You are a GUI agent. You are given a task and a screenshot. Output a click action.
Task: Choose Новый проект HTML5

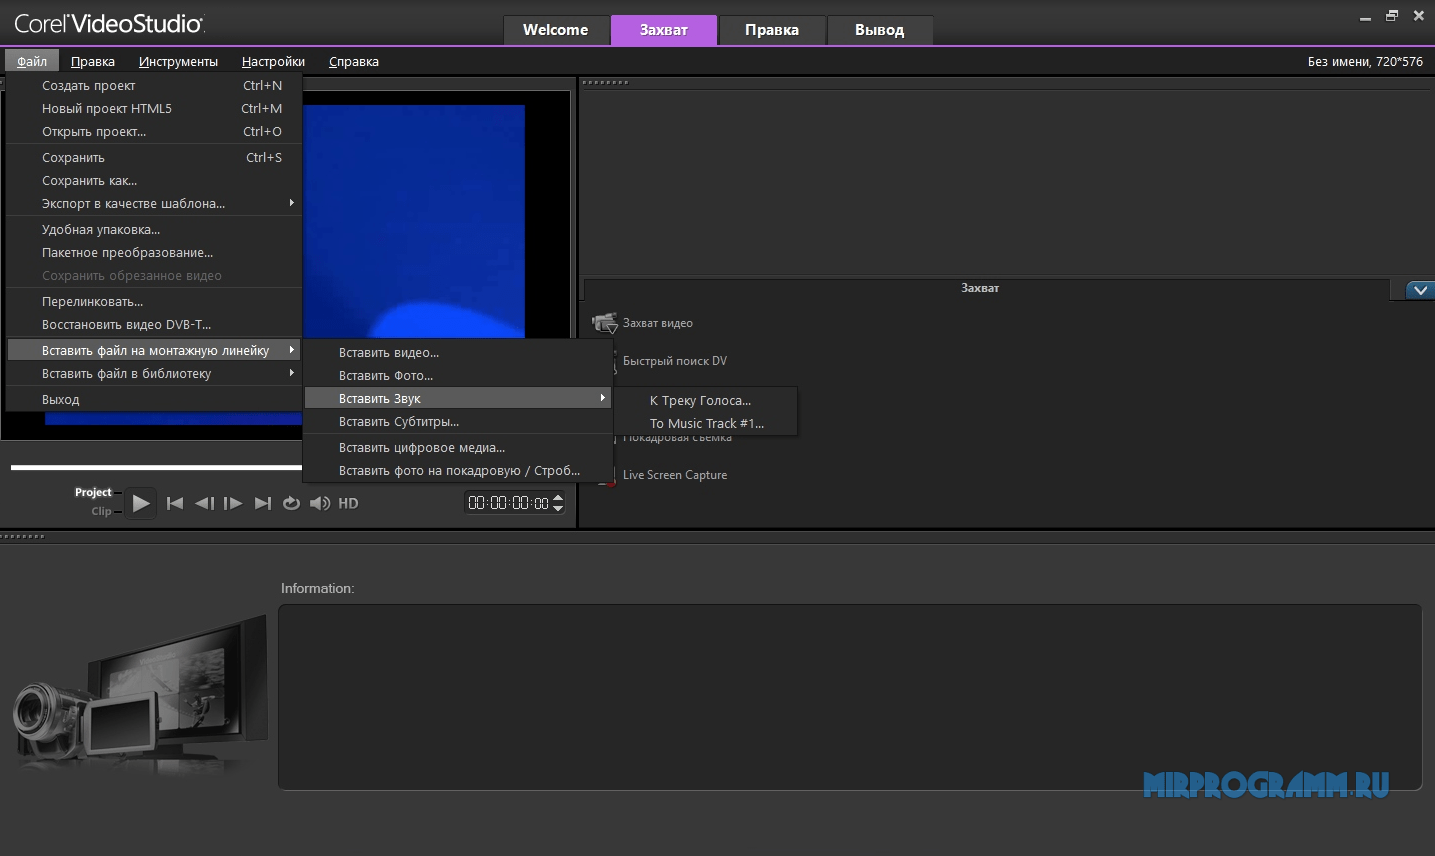(x=154, y=108)
